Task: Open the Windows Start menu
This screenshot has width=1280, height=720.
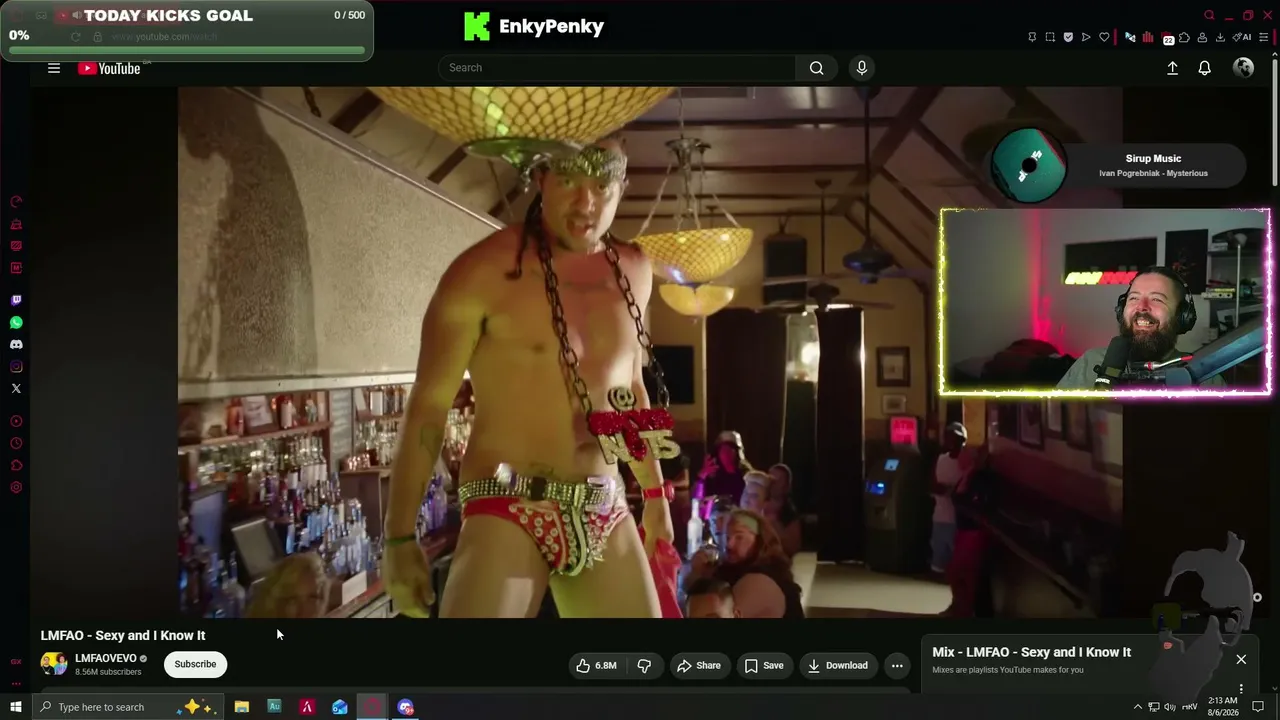Action: (16, 707)
